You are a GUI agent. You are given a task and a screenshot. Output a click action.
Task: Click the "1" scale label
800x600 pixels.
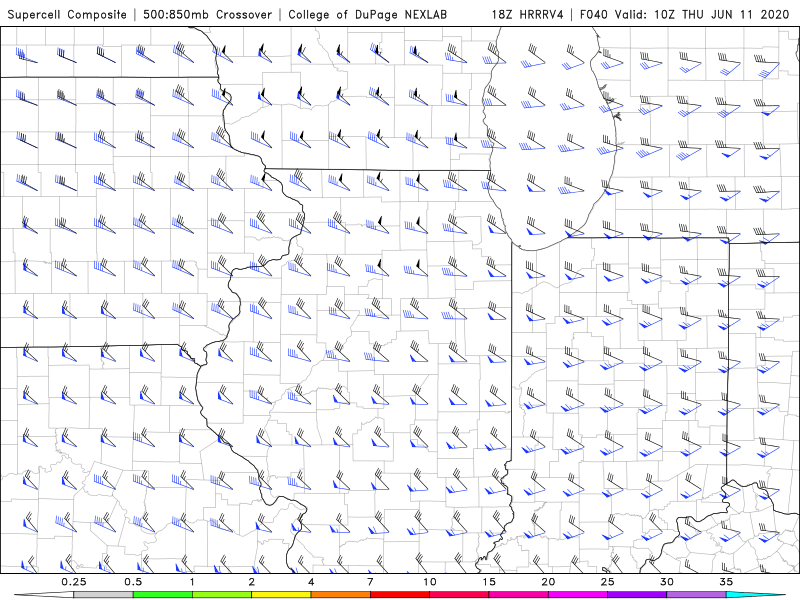tap(192, 582)
